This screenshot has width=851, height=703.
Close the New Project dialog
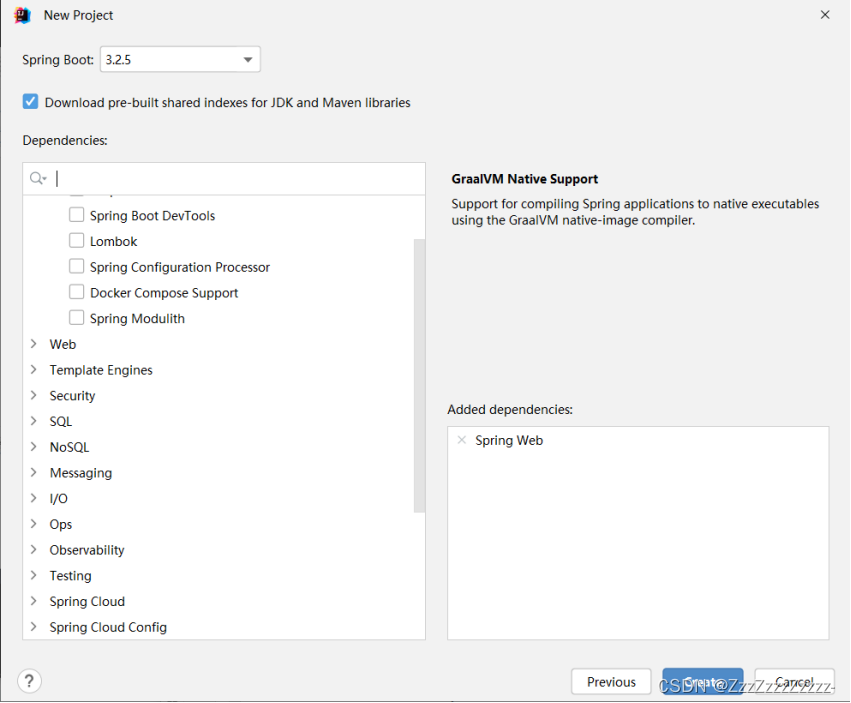coord(825,15)
